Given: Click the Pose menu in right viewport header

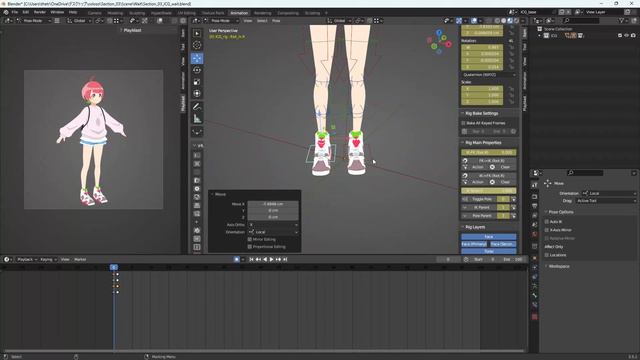Looking at the screenshot, I should (276, 20).
